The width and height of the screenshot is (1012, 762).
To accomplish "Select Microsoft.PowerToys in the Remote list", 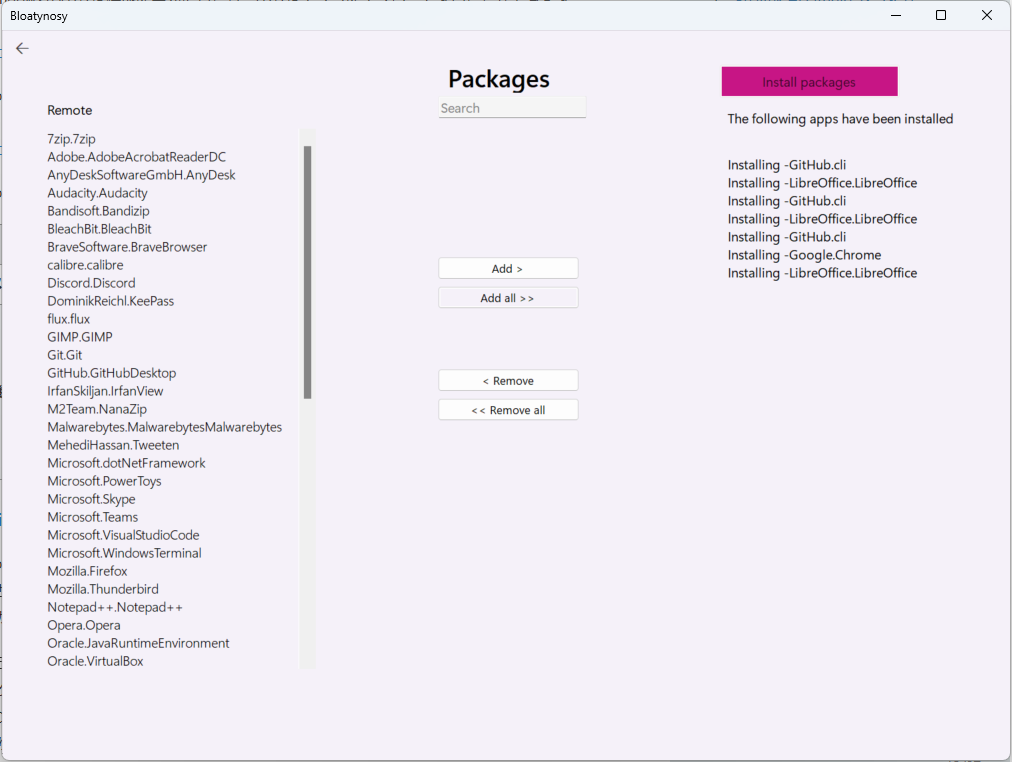I will pos(104,480).
